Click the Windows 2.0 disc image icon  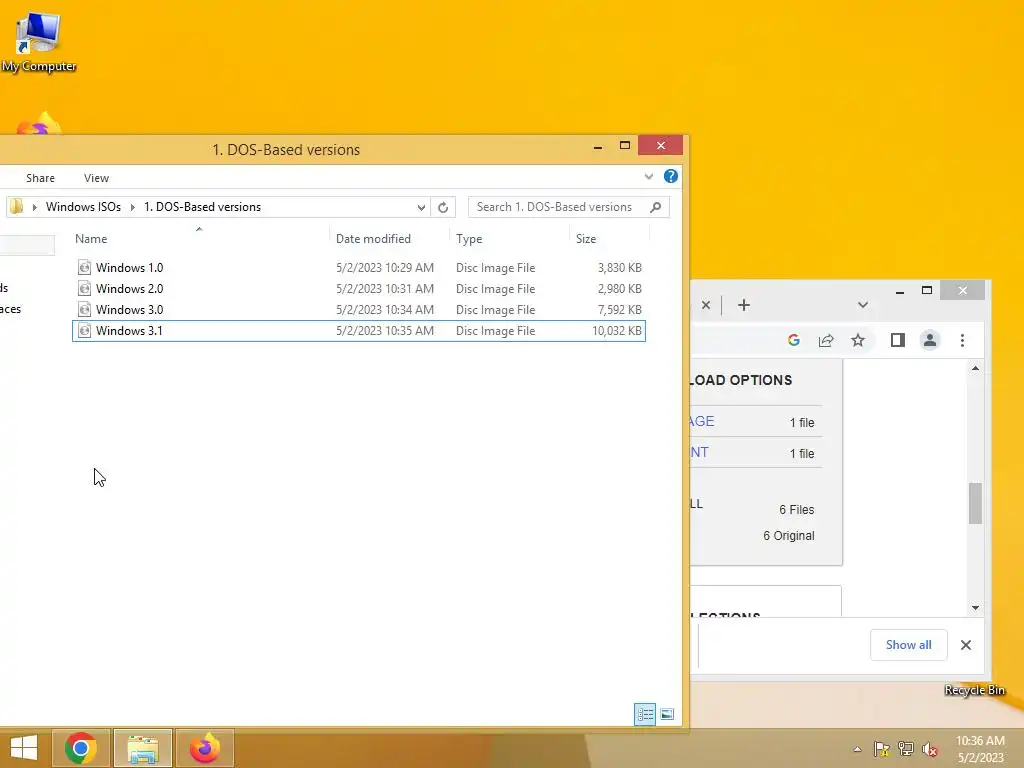point(84,288)
